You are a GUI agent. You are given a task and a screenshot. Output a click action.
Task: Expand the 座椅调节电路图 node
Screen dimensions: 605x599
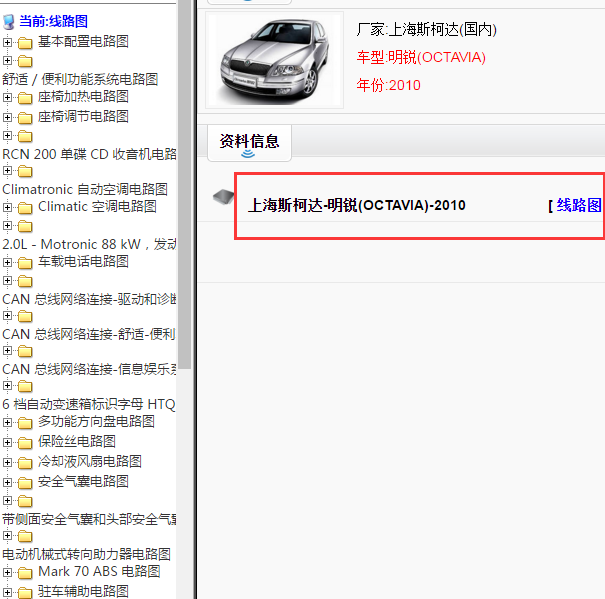coord(7,117)
